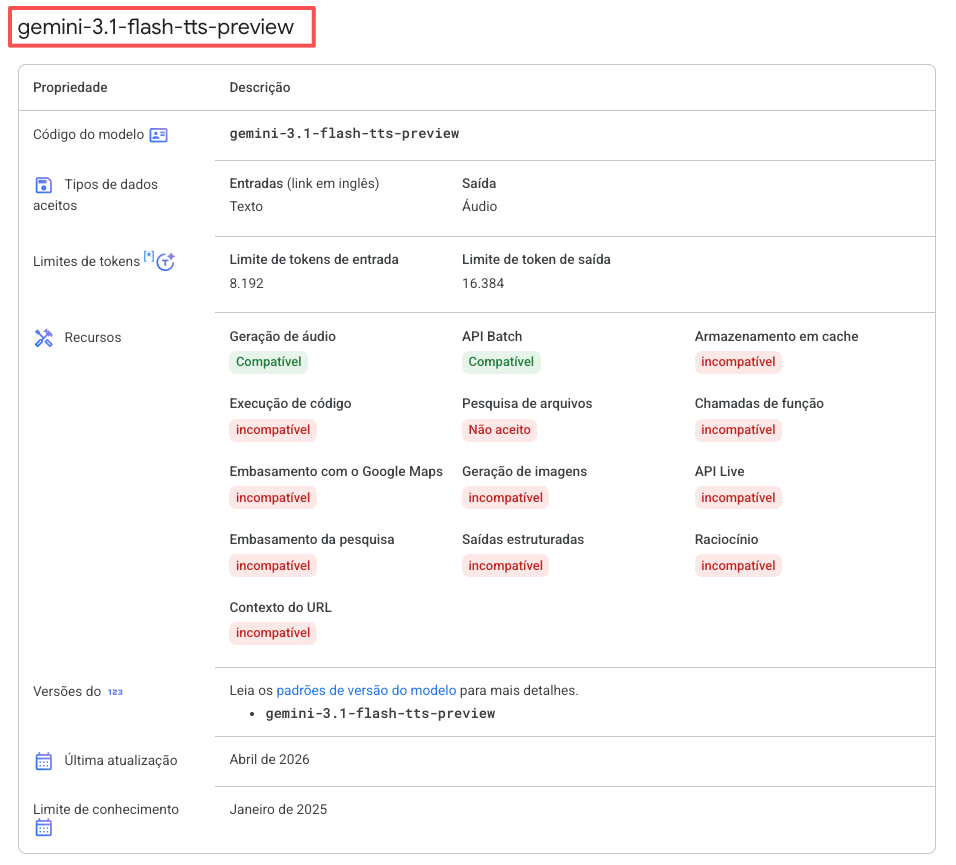956x865 pixels.
Task: Click the Descrição column header
Action: point(260,88)
